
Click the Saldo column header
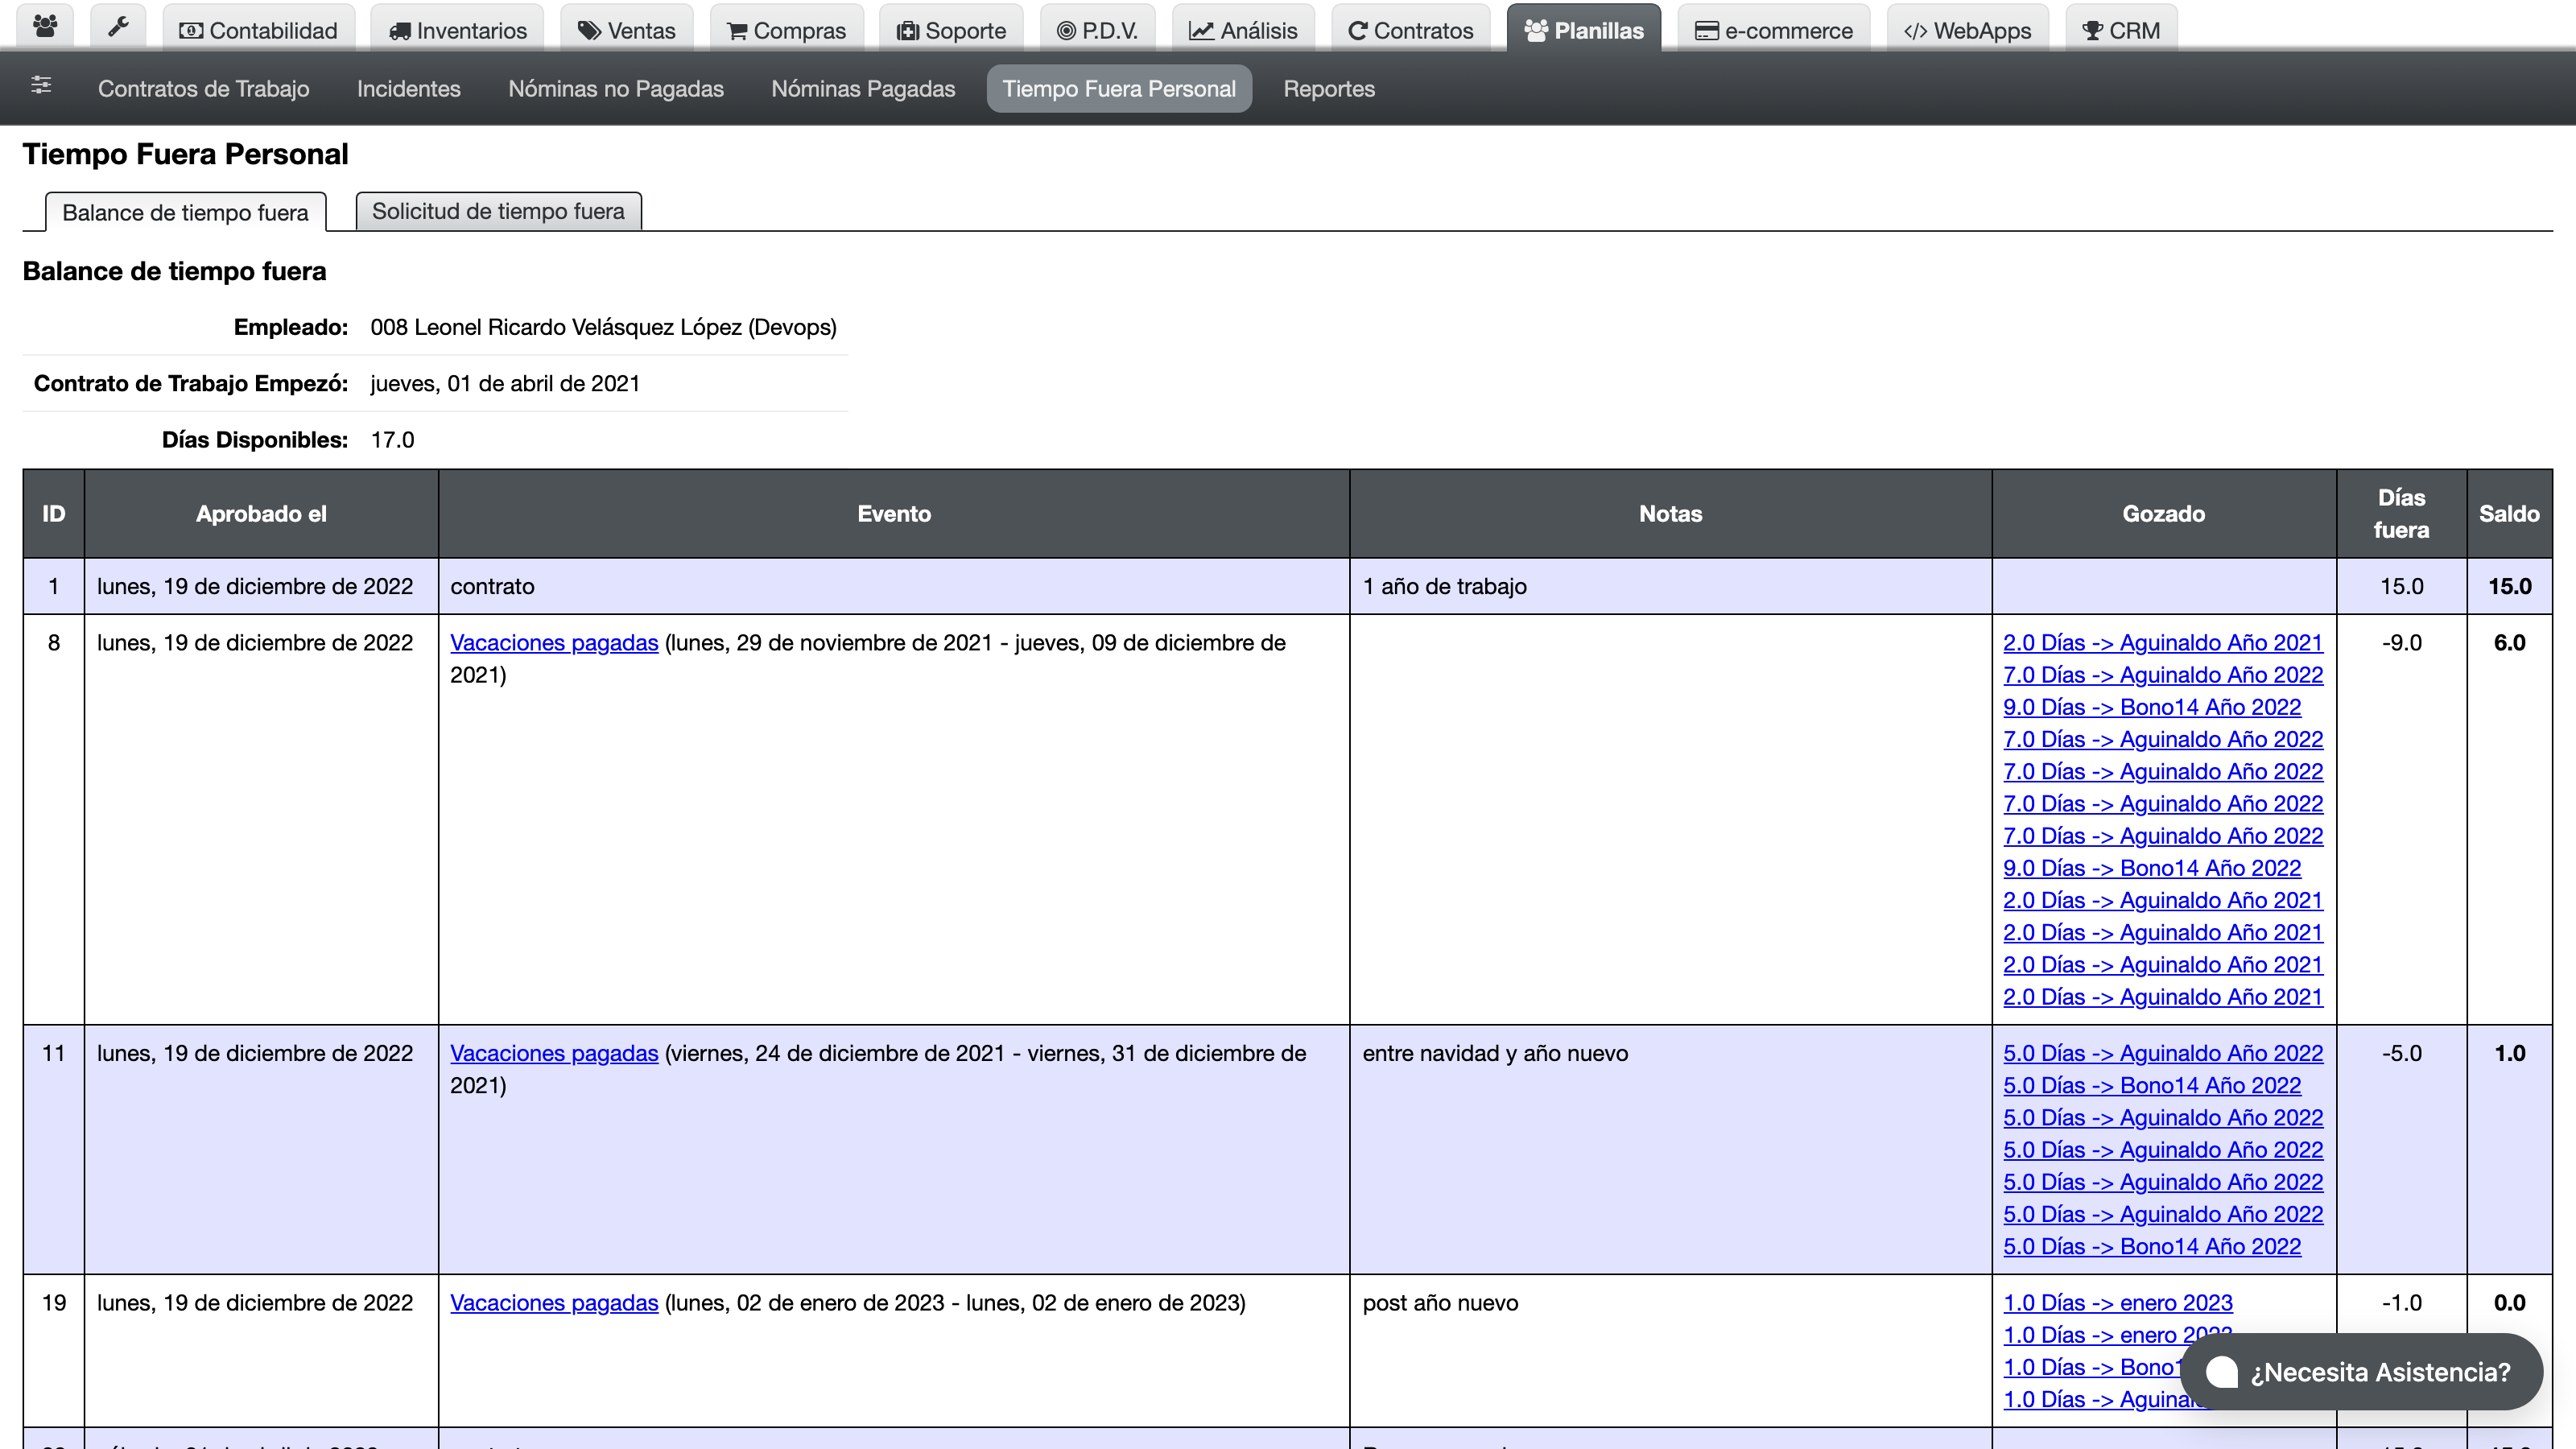(2509, 514)
